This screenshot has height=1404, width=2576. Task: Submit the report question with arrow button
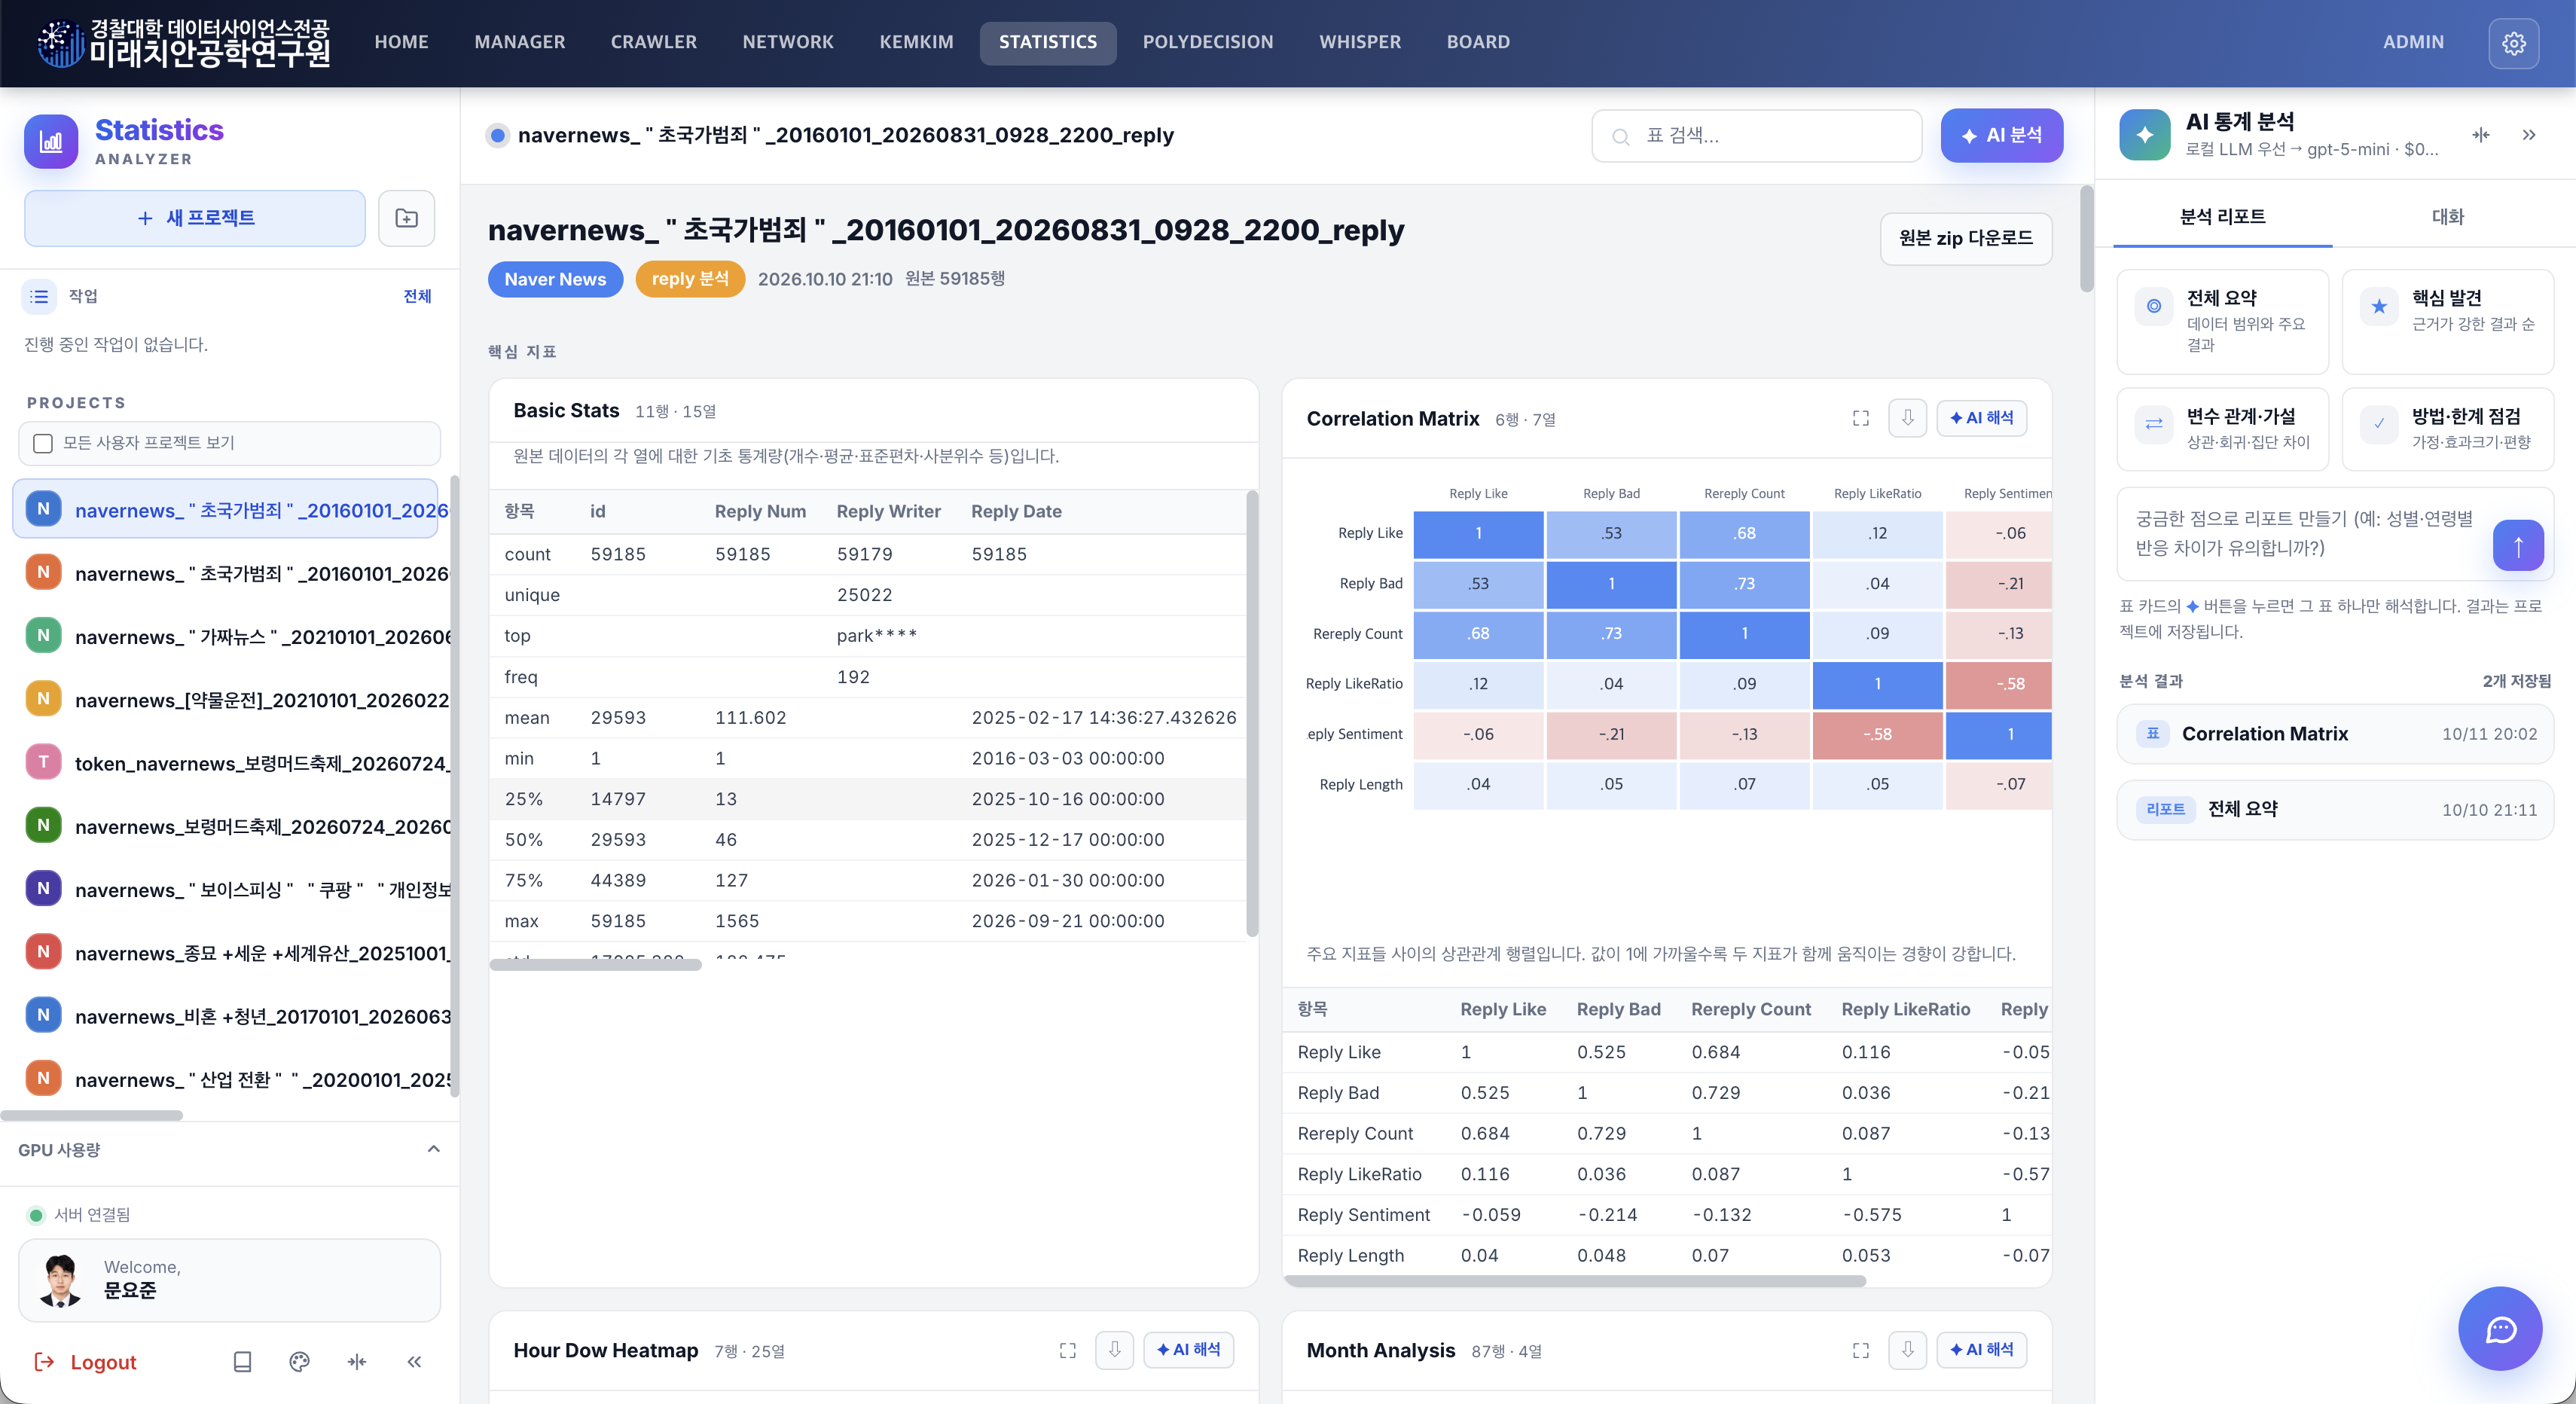tap(2518, 546)
